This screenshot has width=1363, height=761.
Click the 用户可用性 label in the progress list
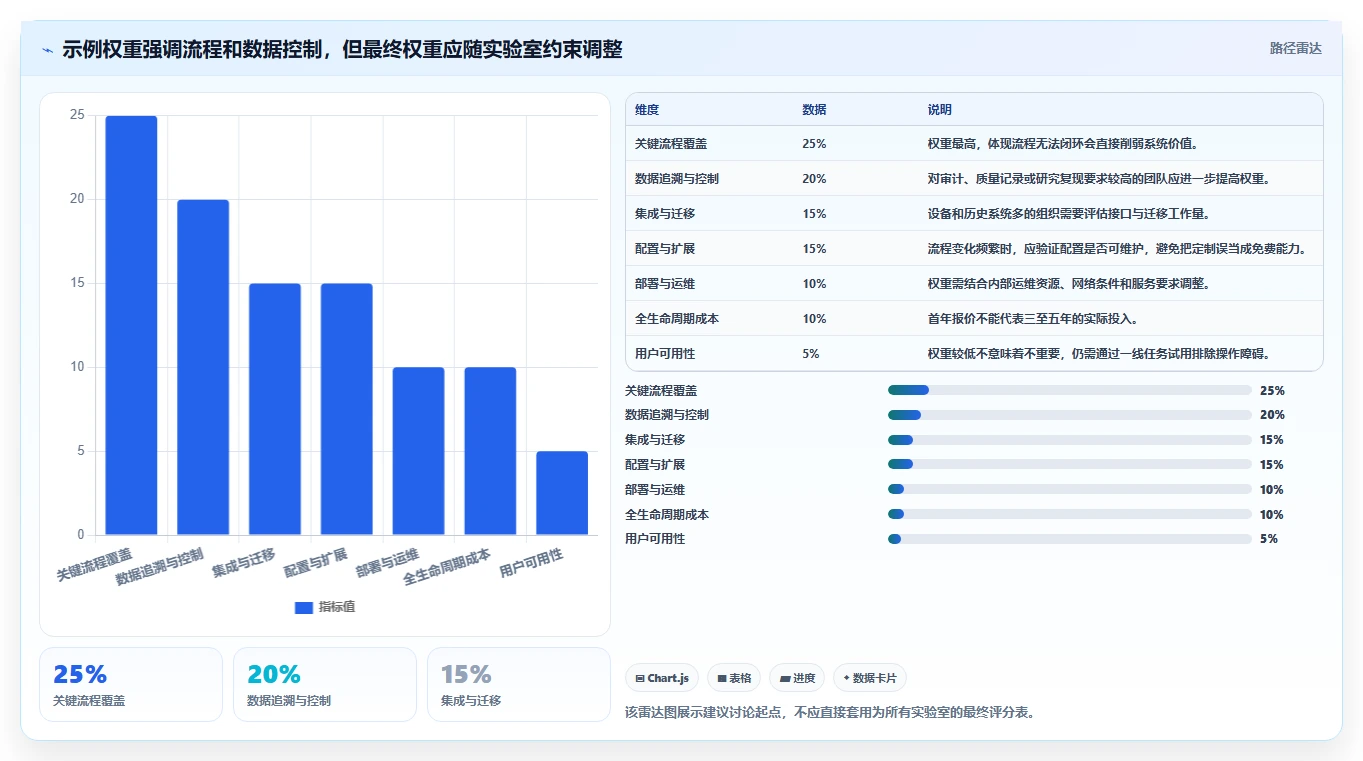(x=655, y=539)
